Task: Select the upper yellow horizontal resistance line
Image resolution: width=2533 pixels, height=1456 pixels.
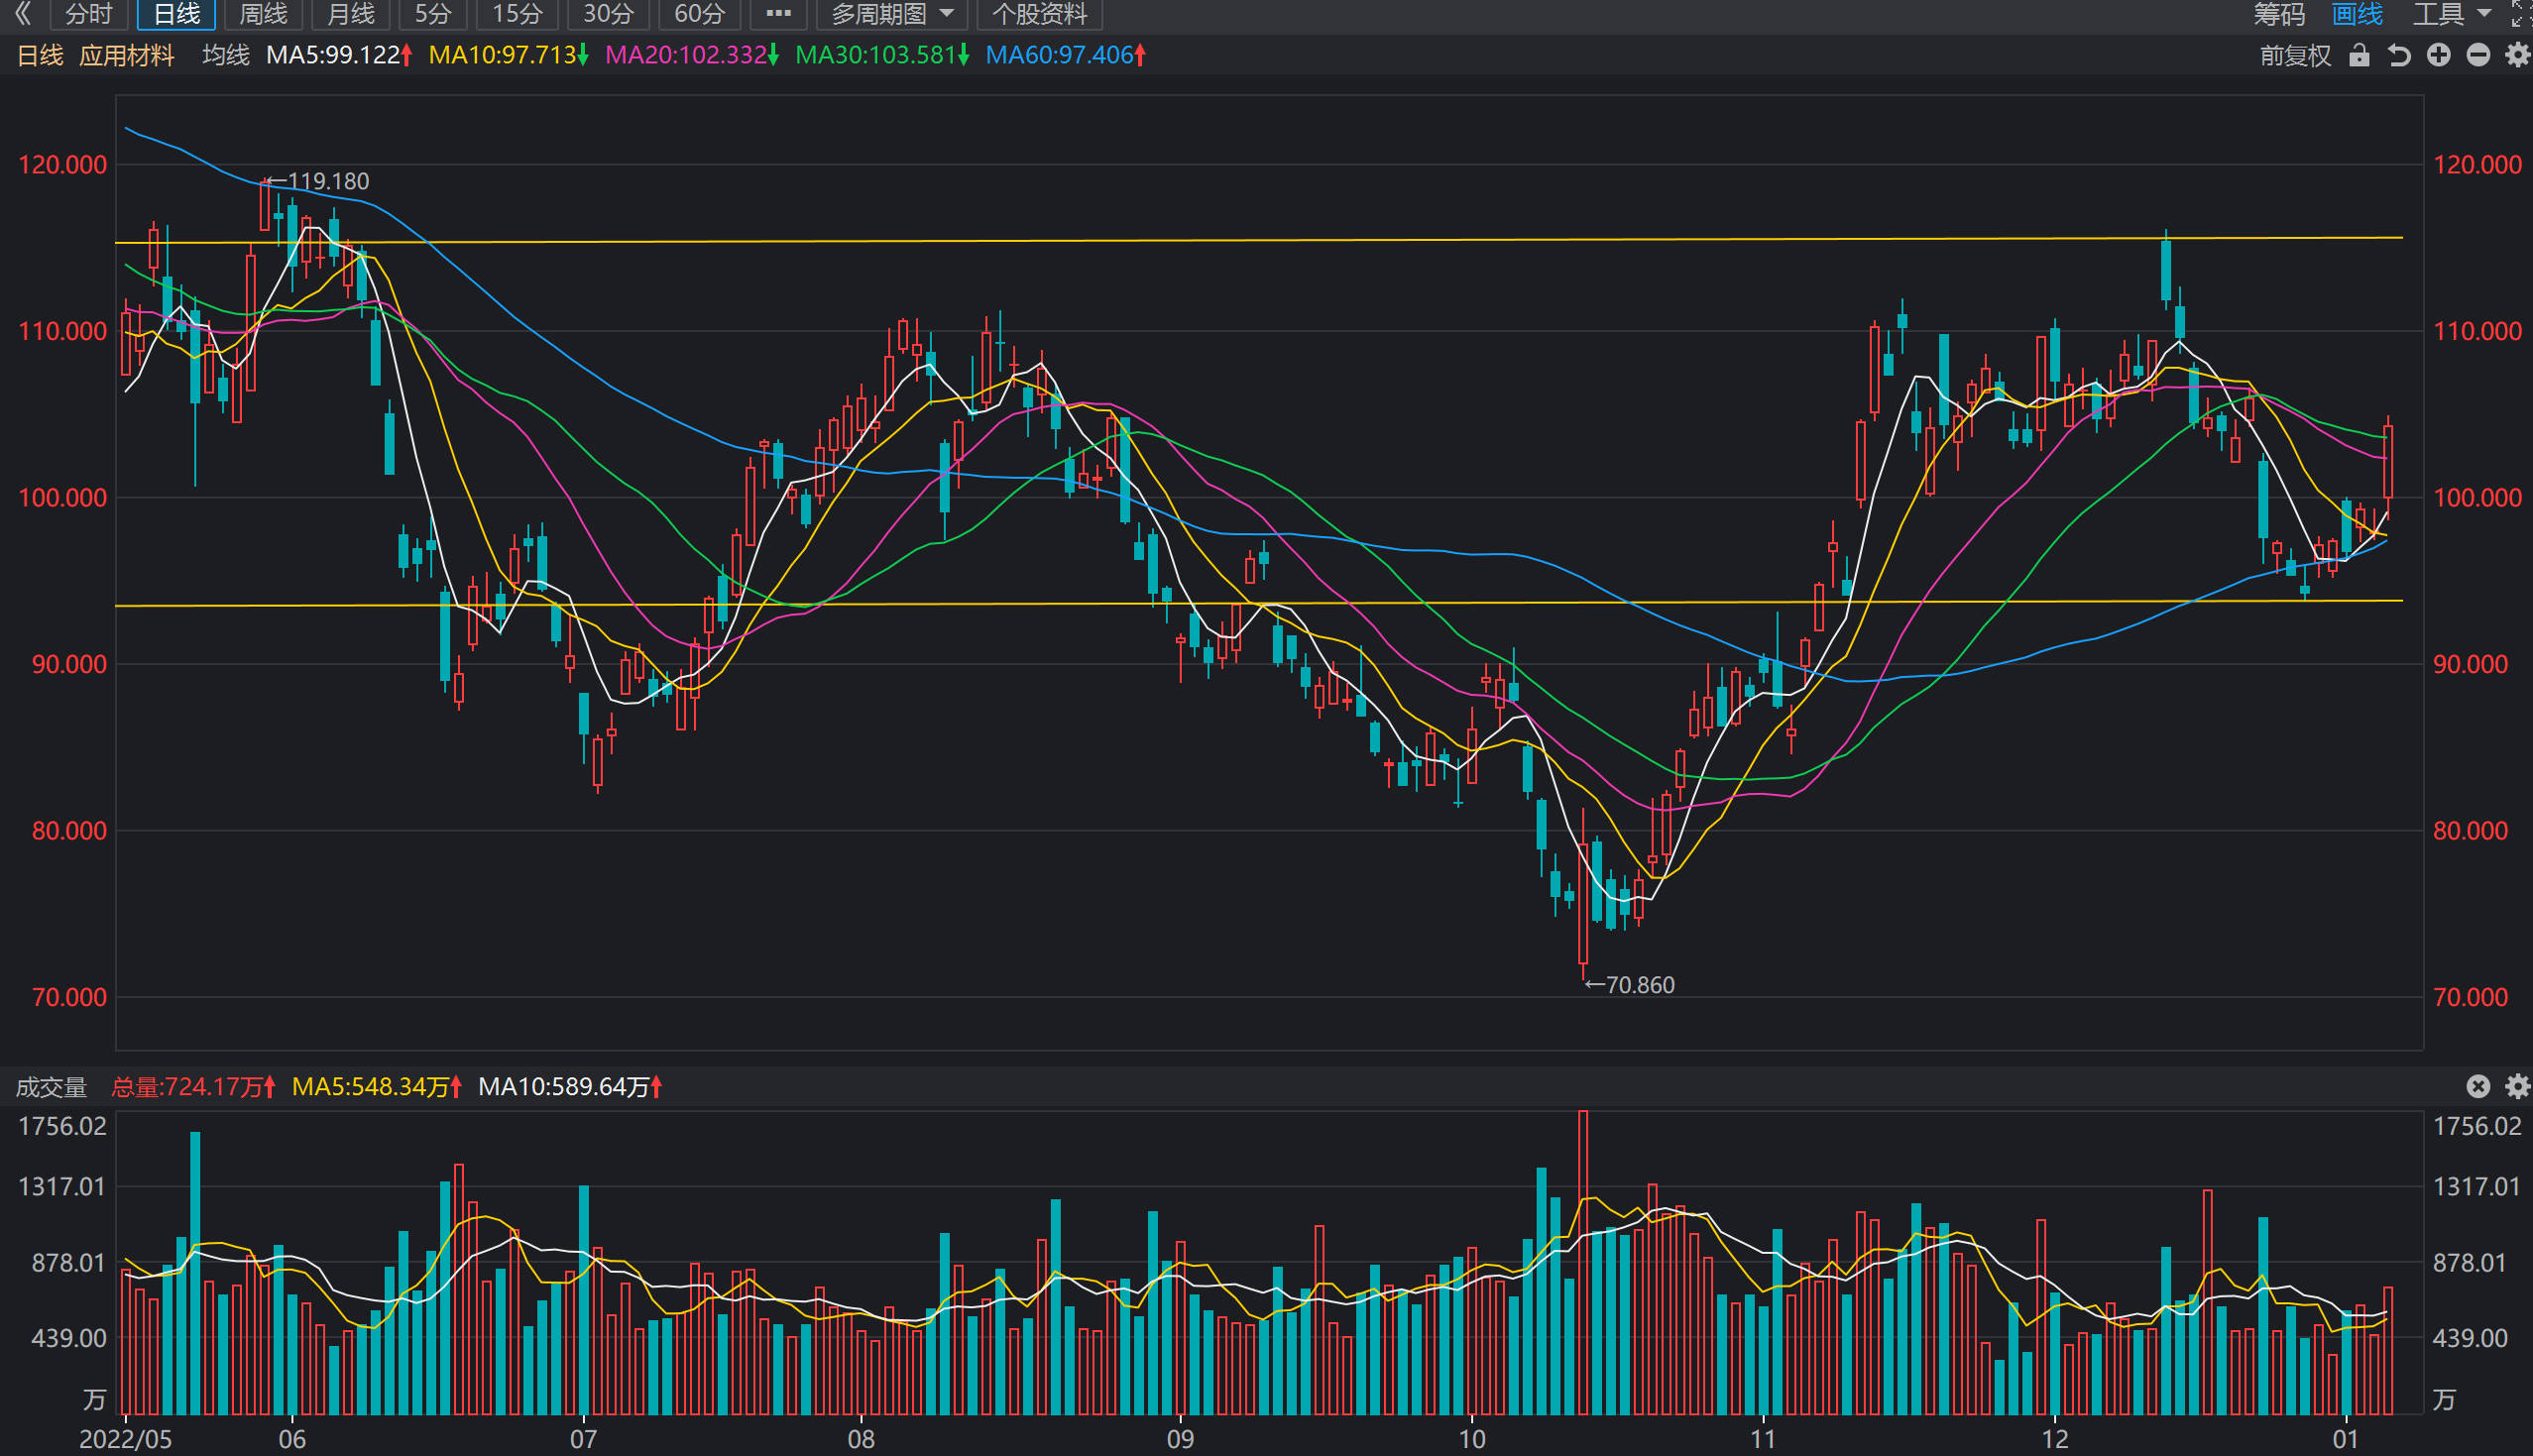Action: [1259, 240]
